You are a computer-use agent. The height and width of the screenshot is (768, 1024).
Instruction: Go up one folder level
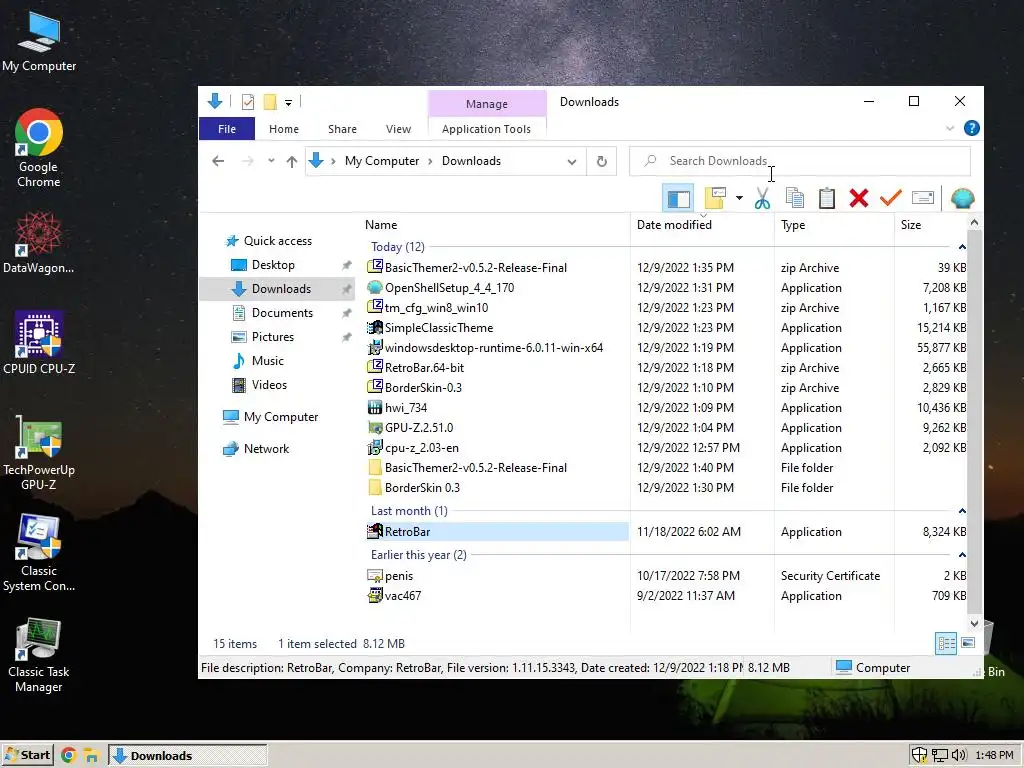click(x=292, y=161)
